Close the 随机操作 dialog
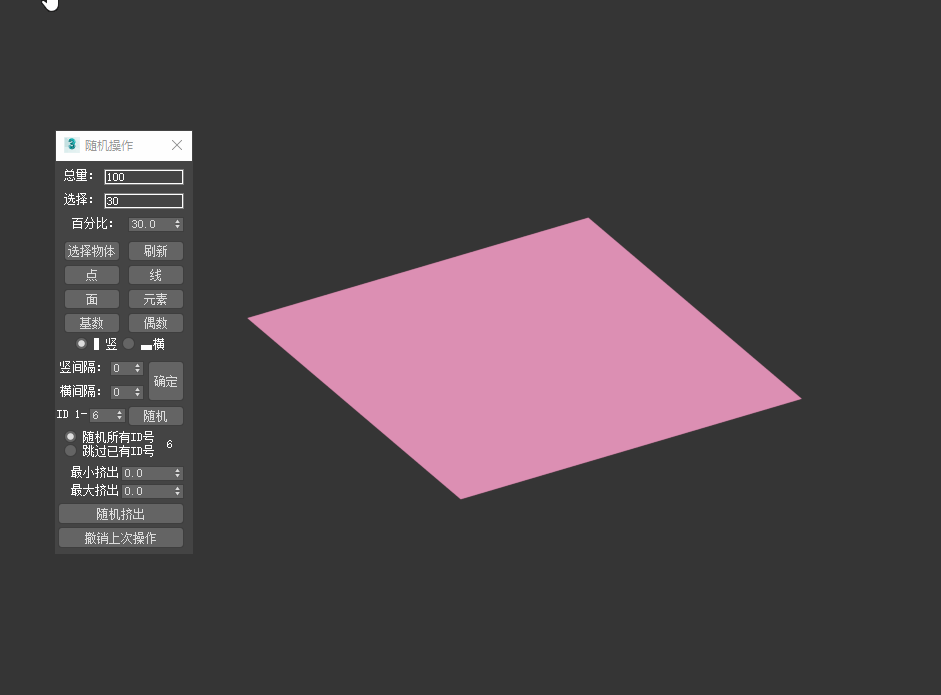Image resolution: width=941 pixels, height=695 pixels. [x=176, y=145]
